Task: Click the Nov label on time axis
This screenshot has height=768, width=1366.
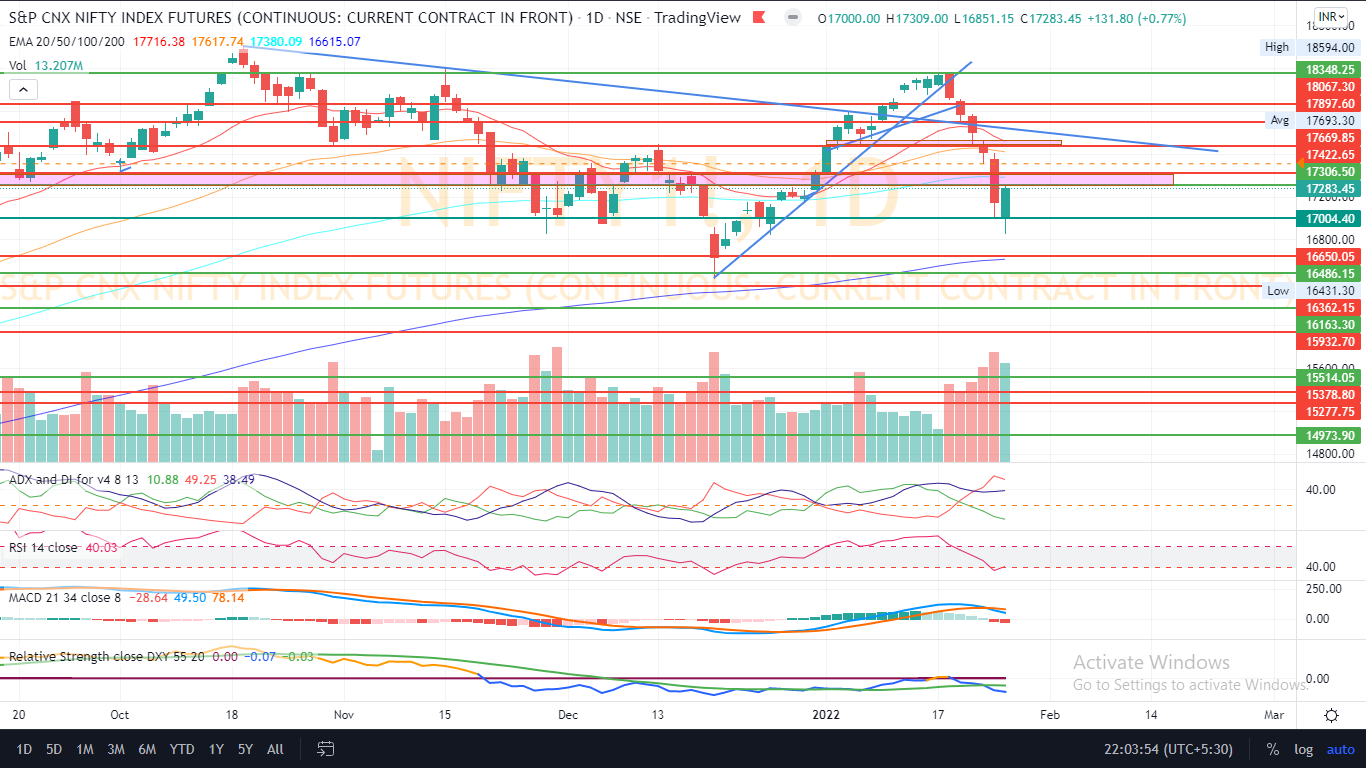Action: [344, 715]
